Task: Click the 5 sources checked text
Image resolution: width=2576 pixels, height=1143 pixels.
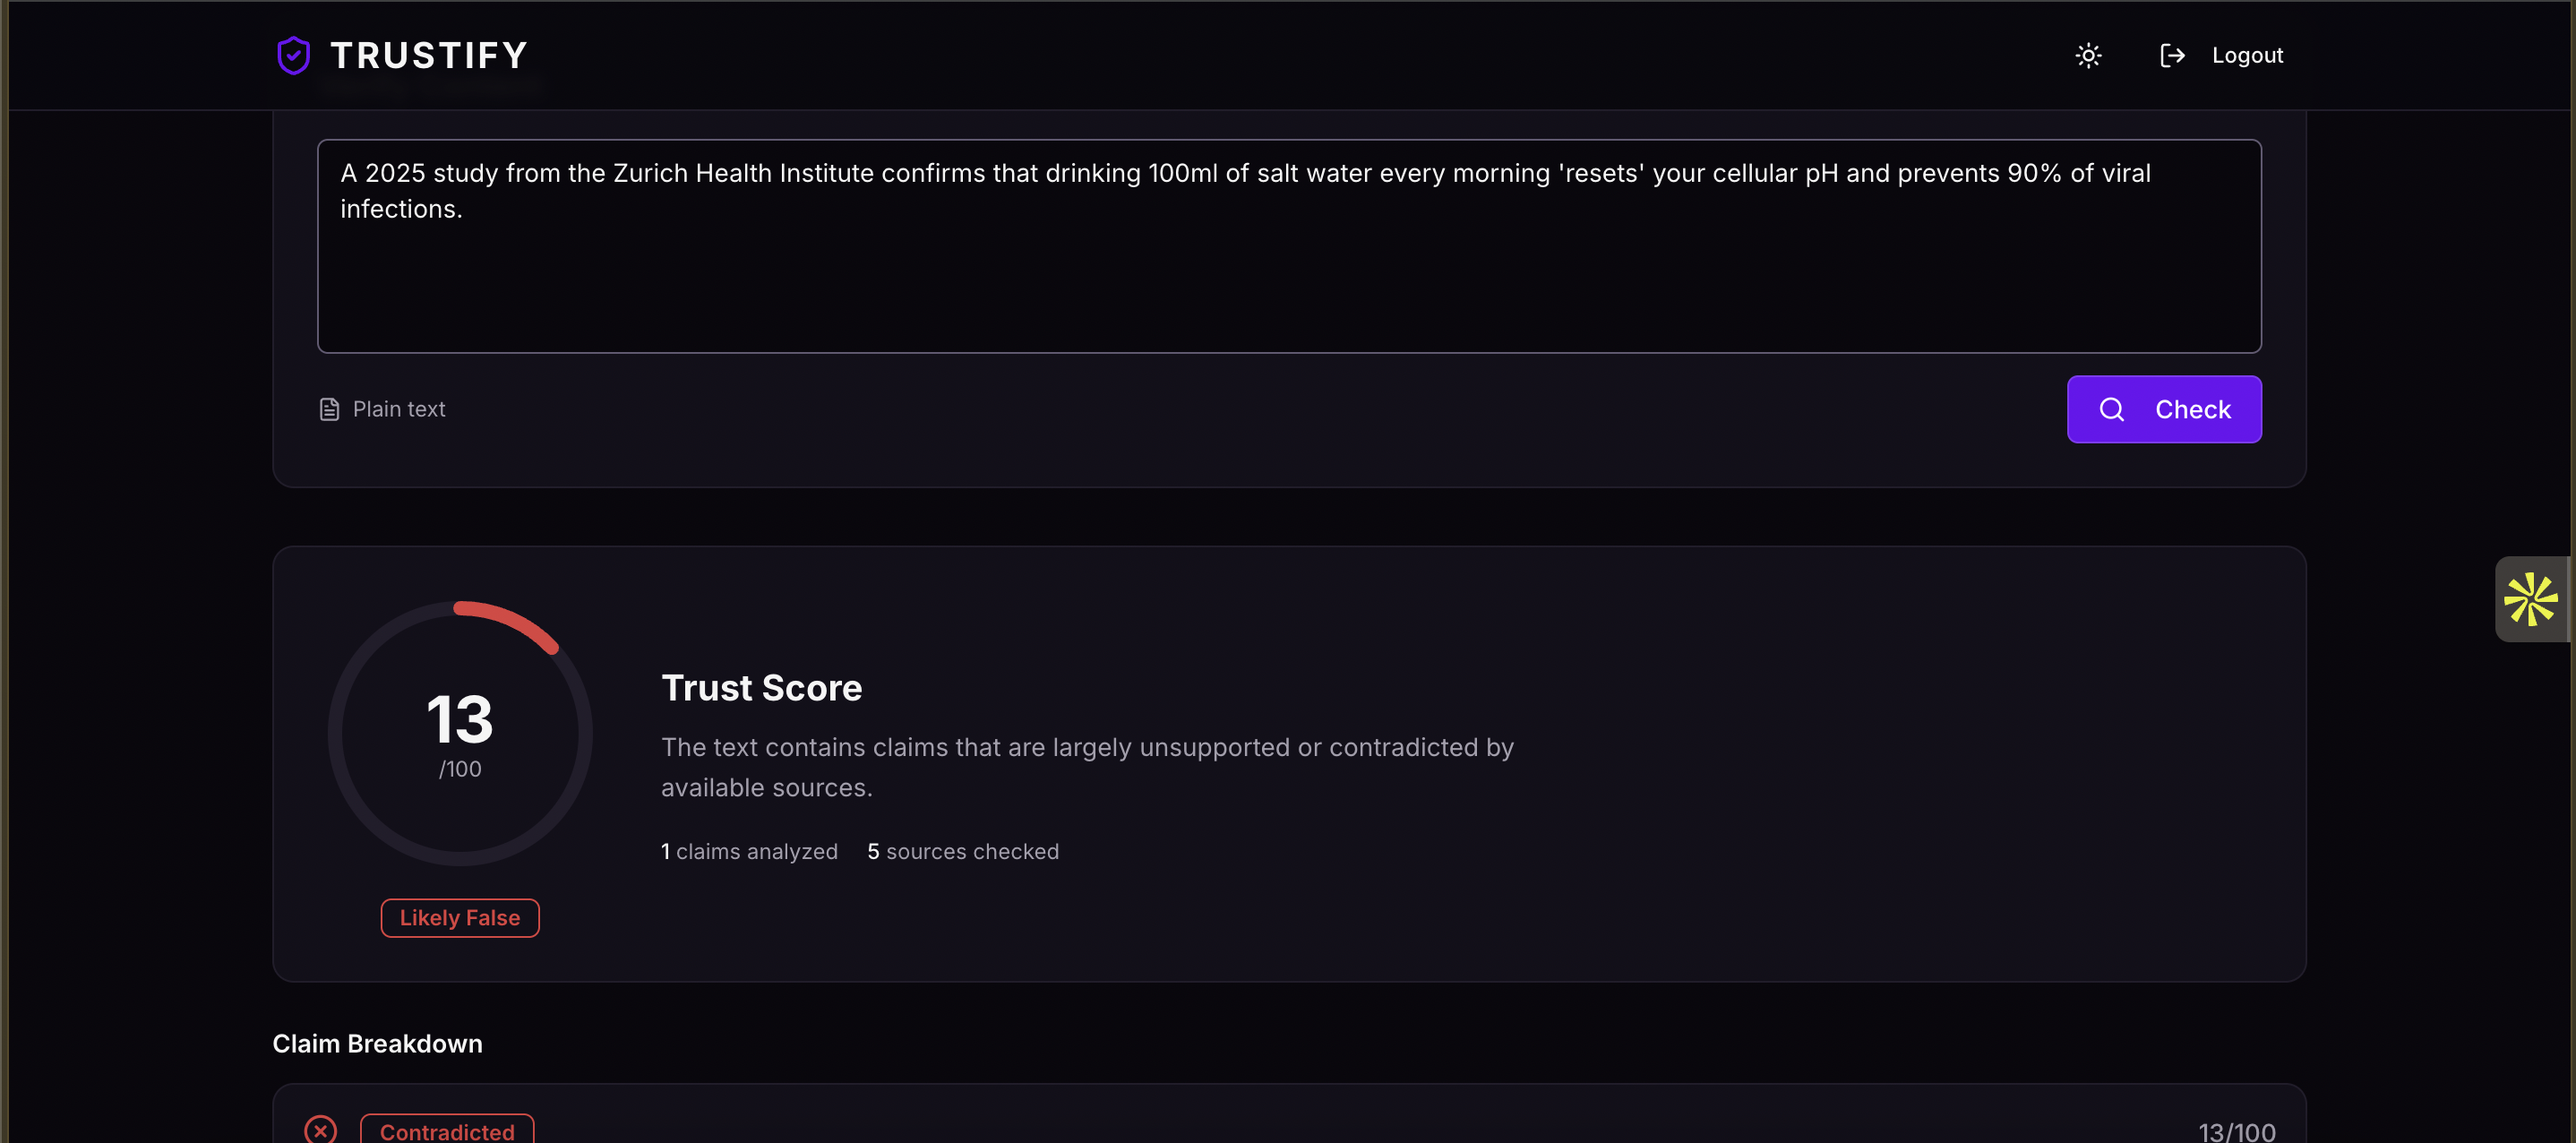Action: point(962,851)
